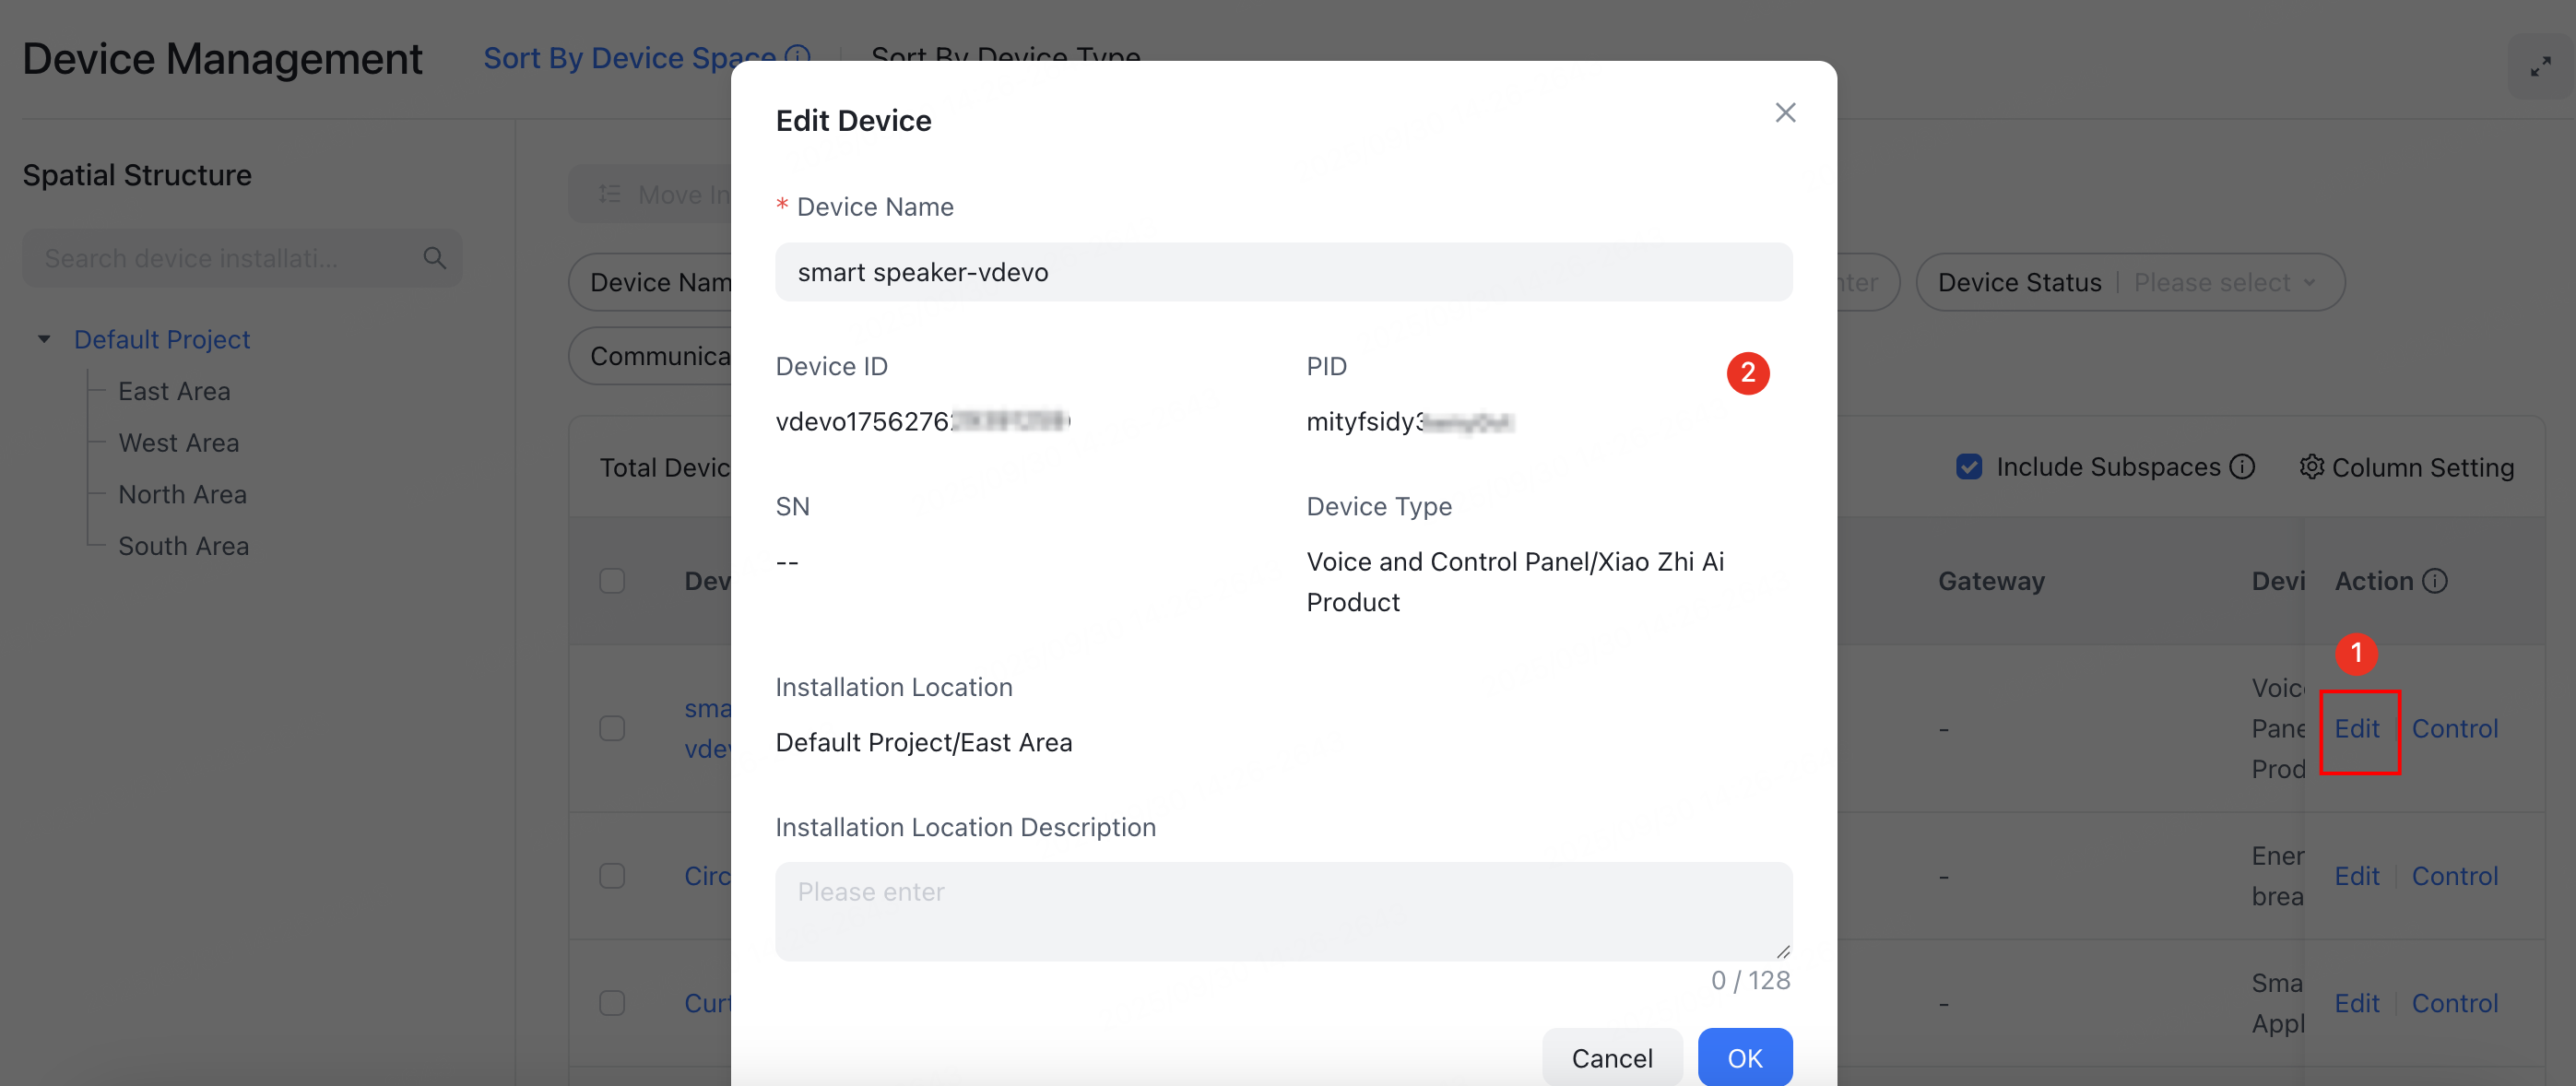
Task: Click the Edit link for the smart speaker device
Action: point(2358,728)
